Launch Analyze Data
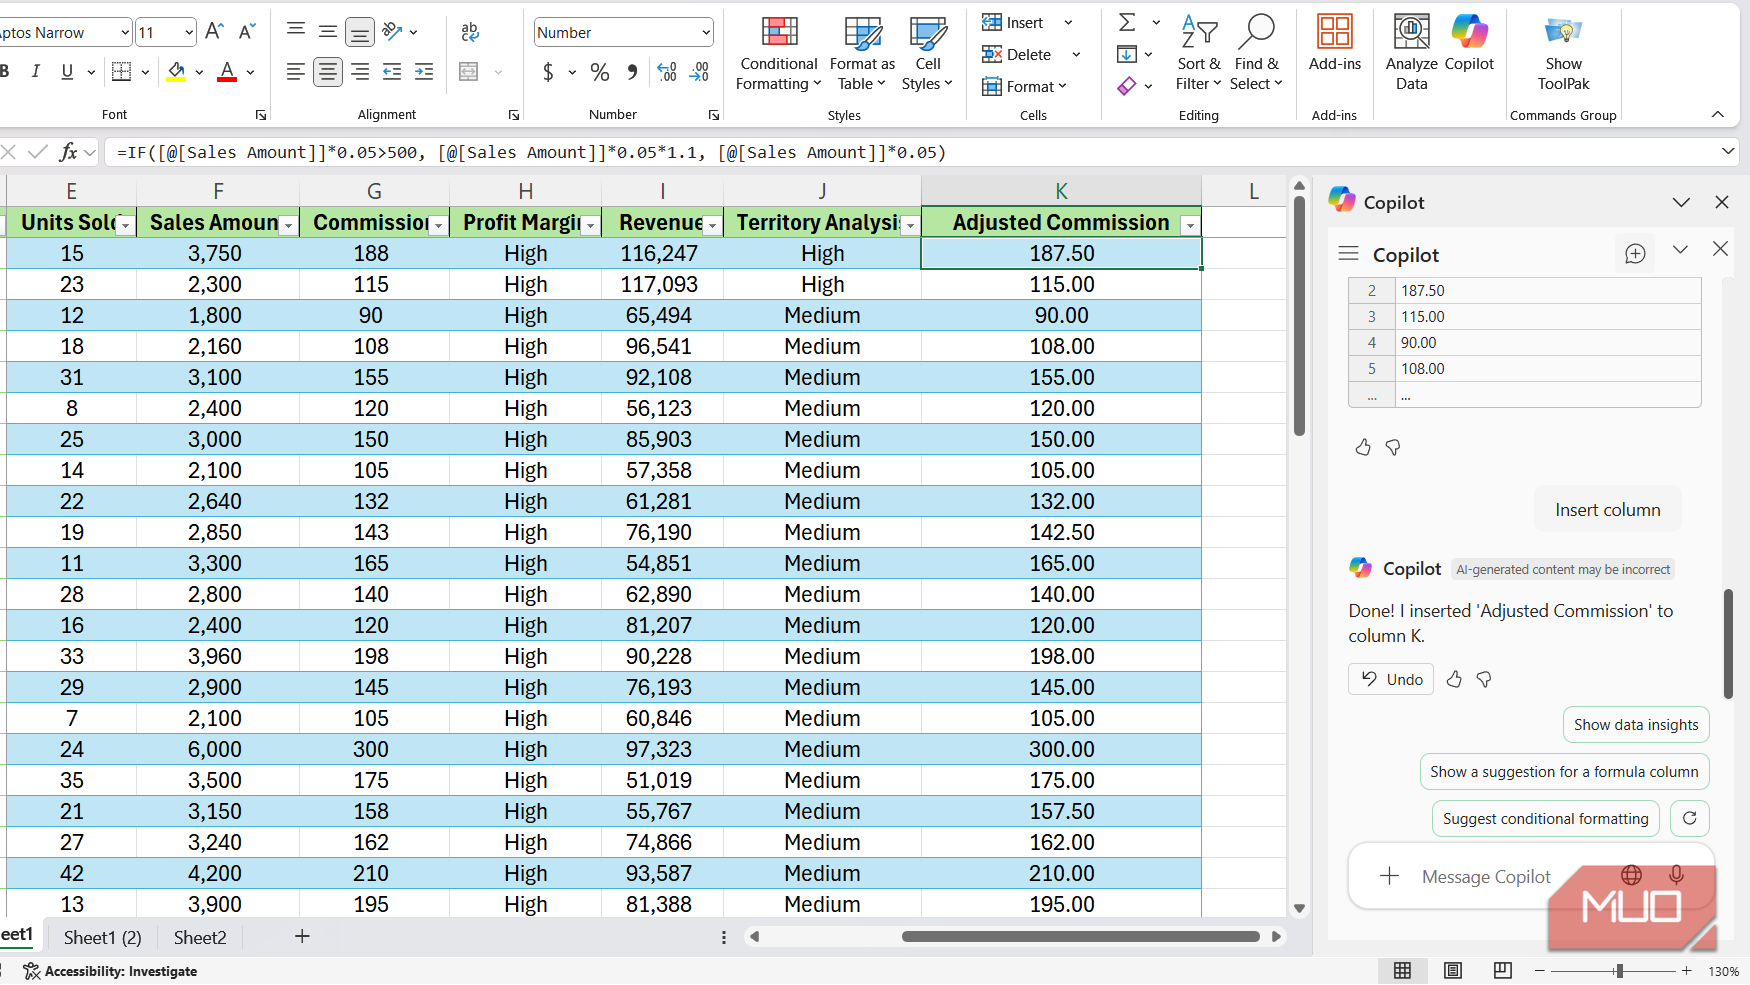This screenshot has height=985, width=1750. tap(1411, 54)
